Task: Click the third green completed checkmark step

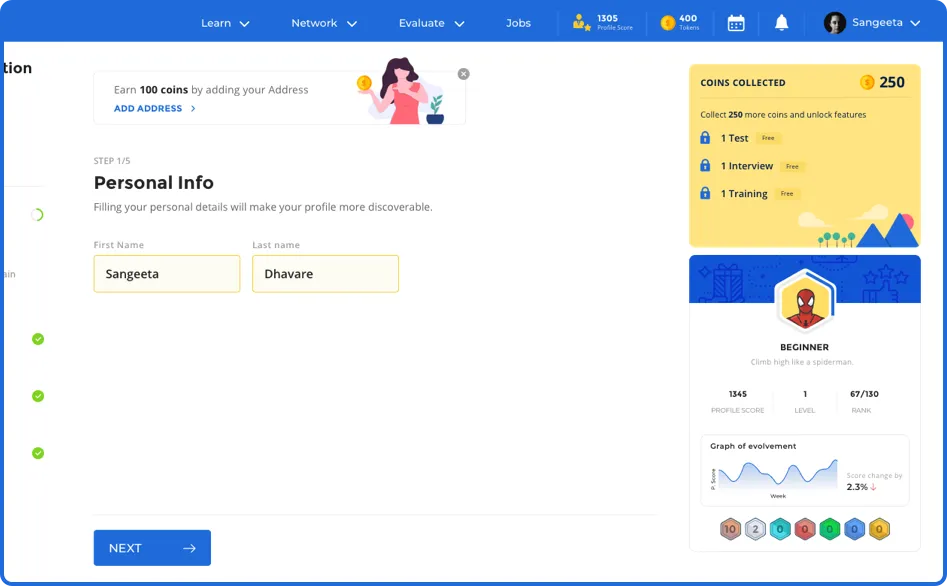Action: (38, 453)
